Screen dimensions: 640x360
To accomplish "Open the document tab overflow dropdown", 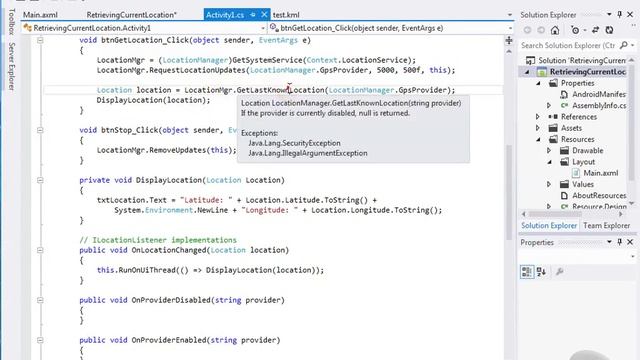I will point(509,15).
